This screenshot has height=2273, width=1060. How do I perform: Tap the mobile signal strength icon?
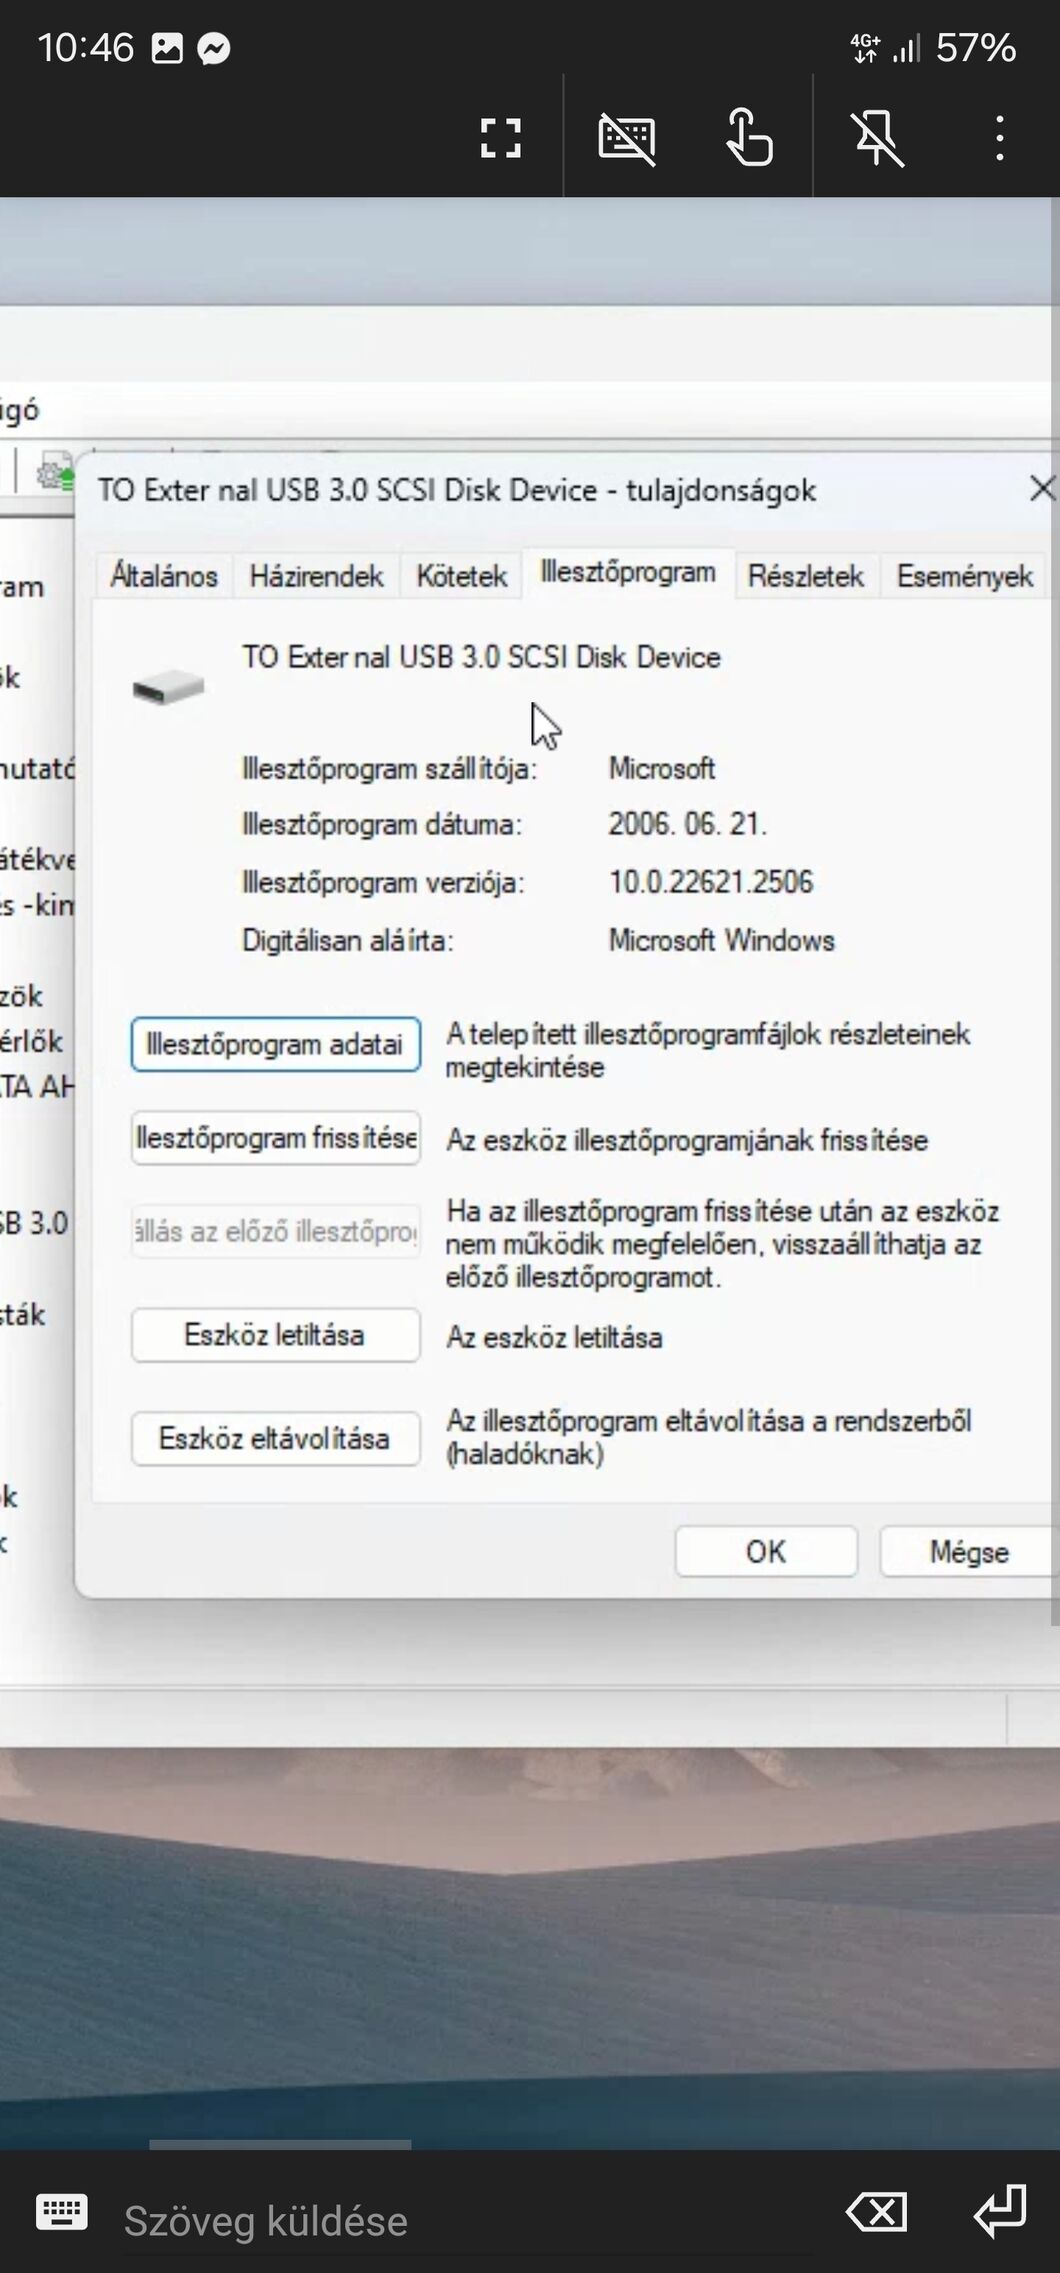coord(906,48)
